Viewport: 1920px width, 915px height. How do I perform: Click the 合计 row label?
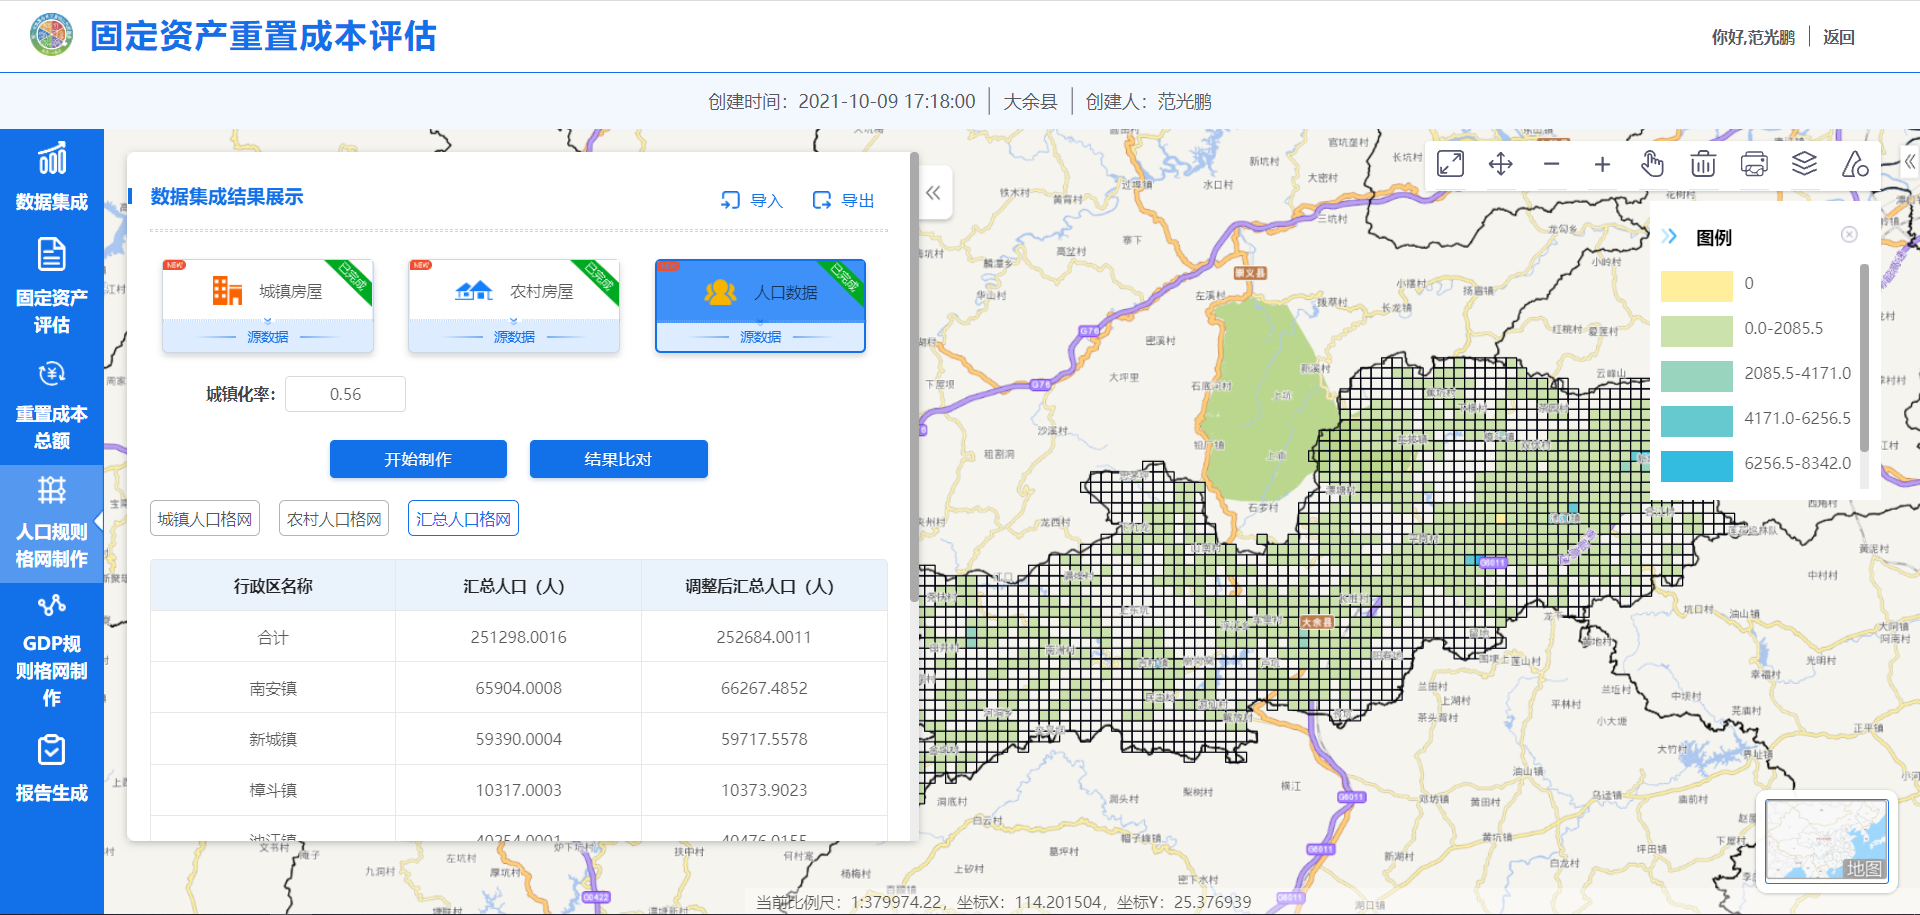(x=273, y=637)
